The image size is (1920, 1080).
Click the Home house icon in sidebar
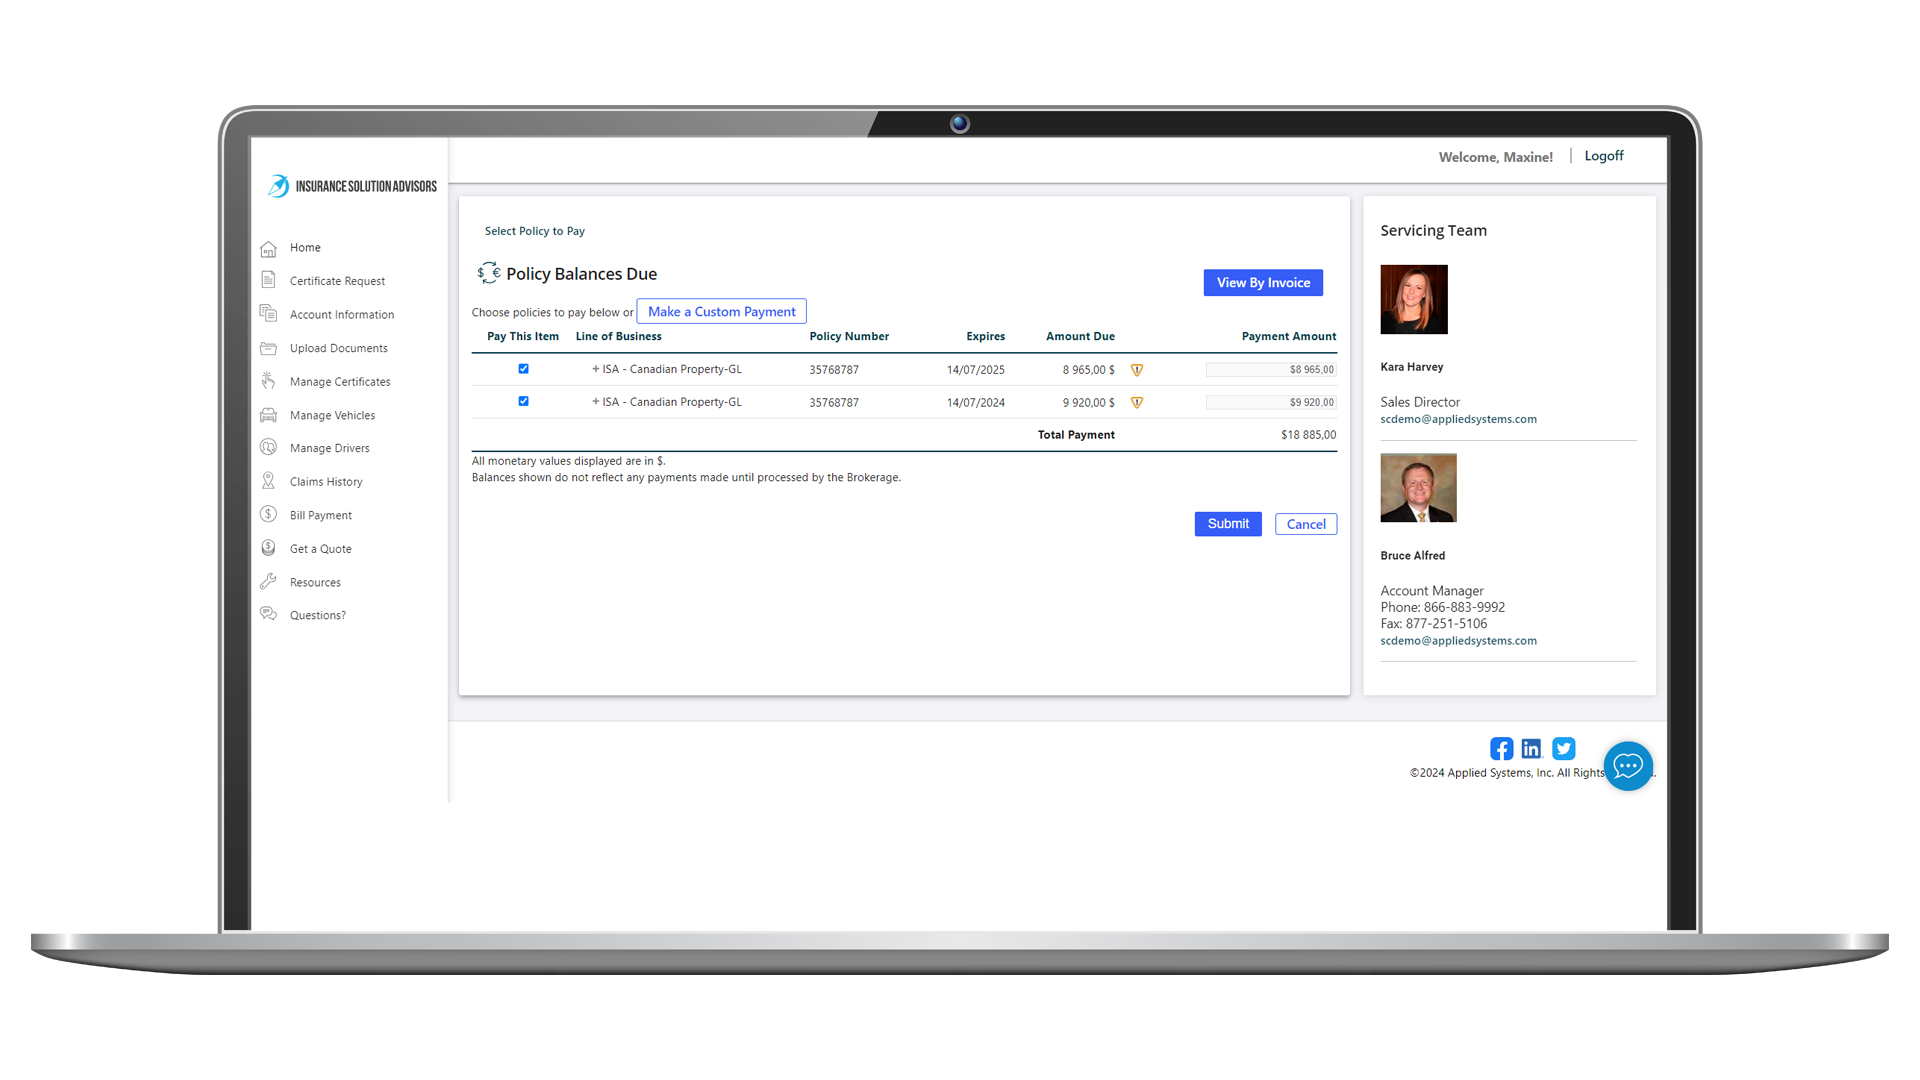pos(268,248)
